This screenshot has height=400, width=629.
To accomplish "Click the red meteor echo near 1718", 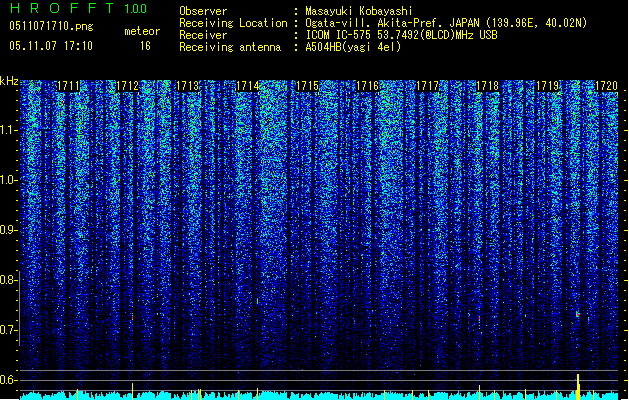I will click(x=479, y=319).
